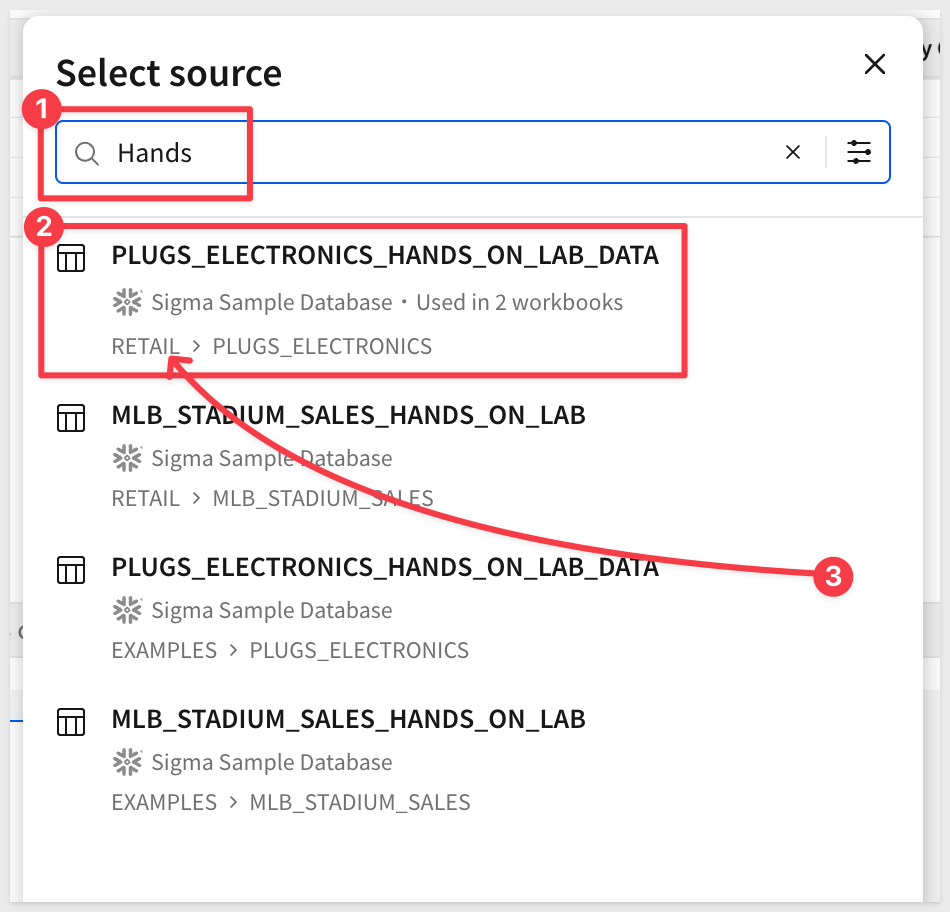Click snowflake icon in EXAMPLES MLB_STADIUM_SALES result
Image resolution: width=950 pixels, height=912 pixels.
pyautogui.click(x=127, y=762)
